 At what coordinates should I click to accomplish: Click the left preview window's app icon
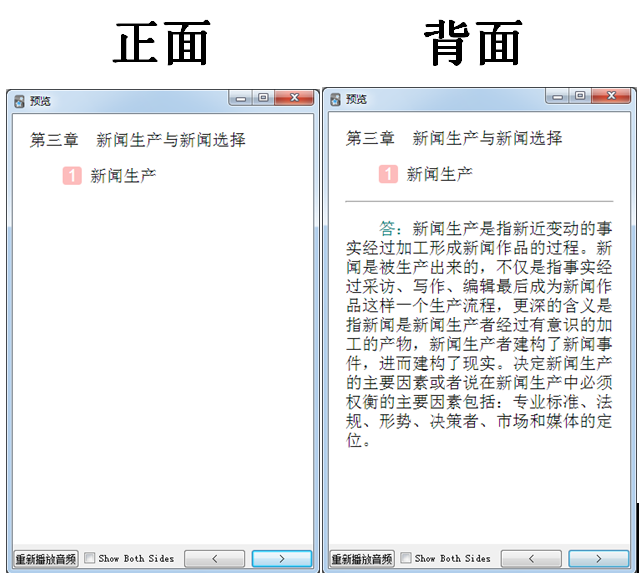19,101
